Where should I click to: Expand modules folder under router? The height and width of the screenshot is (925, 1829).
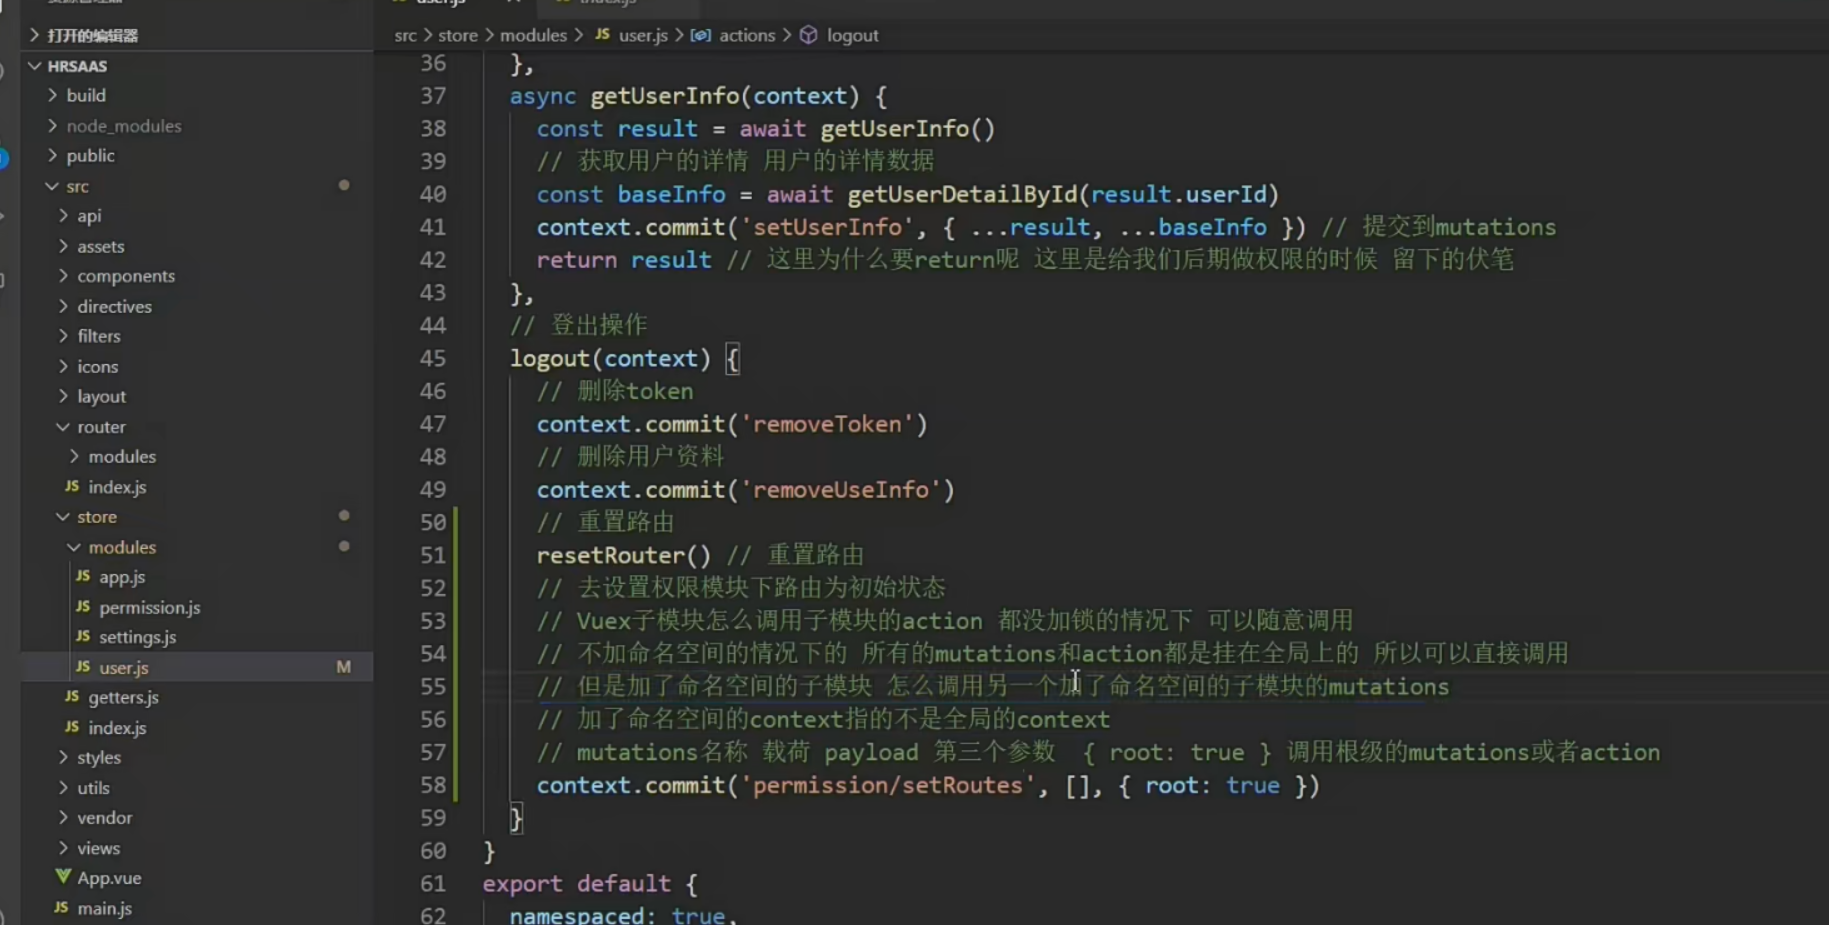tap(122, 456)
